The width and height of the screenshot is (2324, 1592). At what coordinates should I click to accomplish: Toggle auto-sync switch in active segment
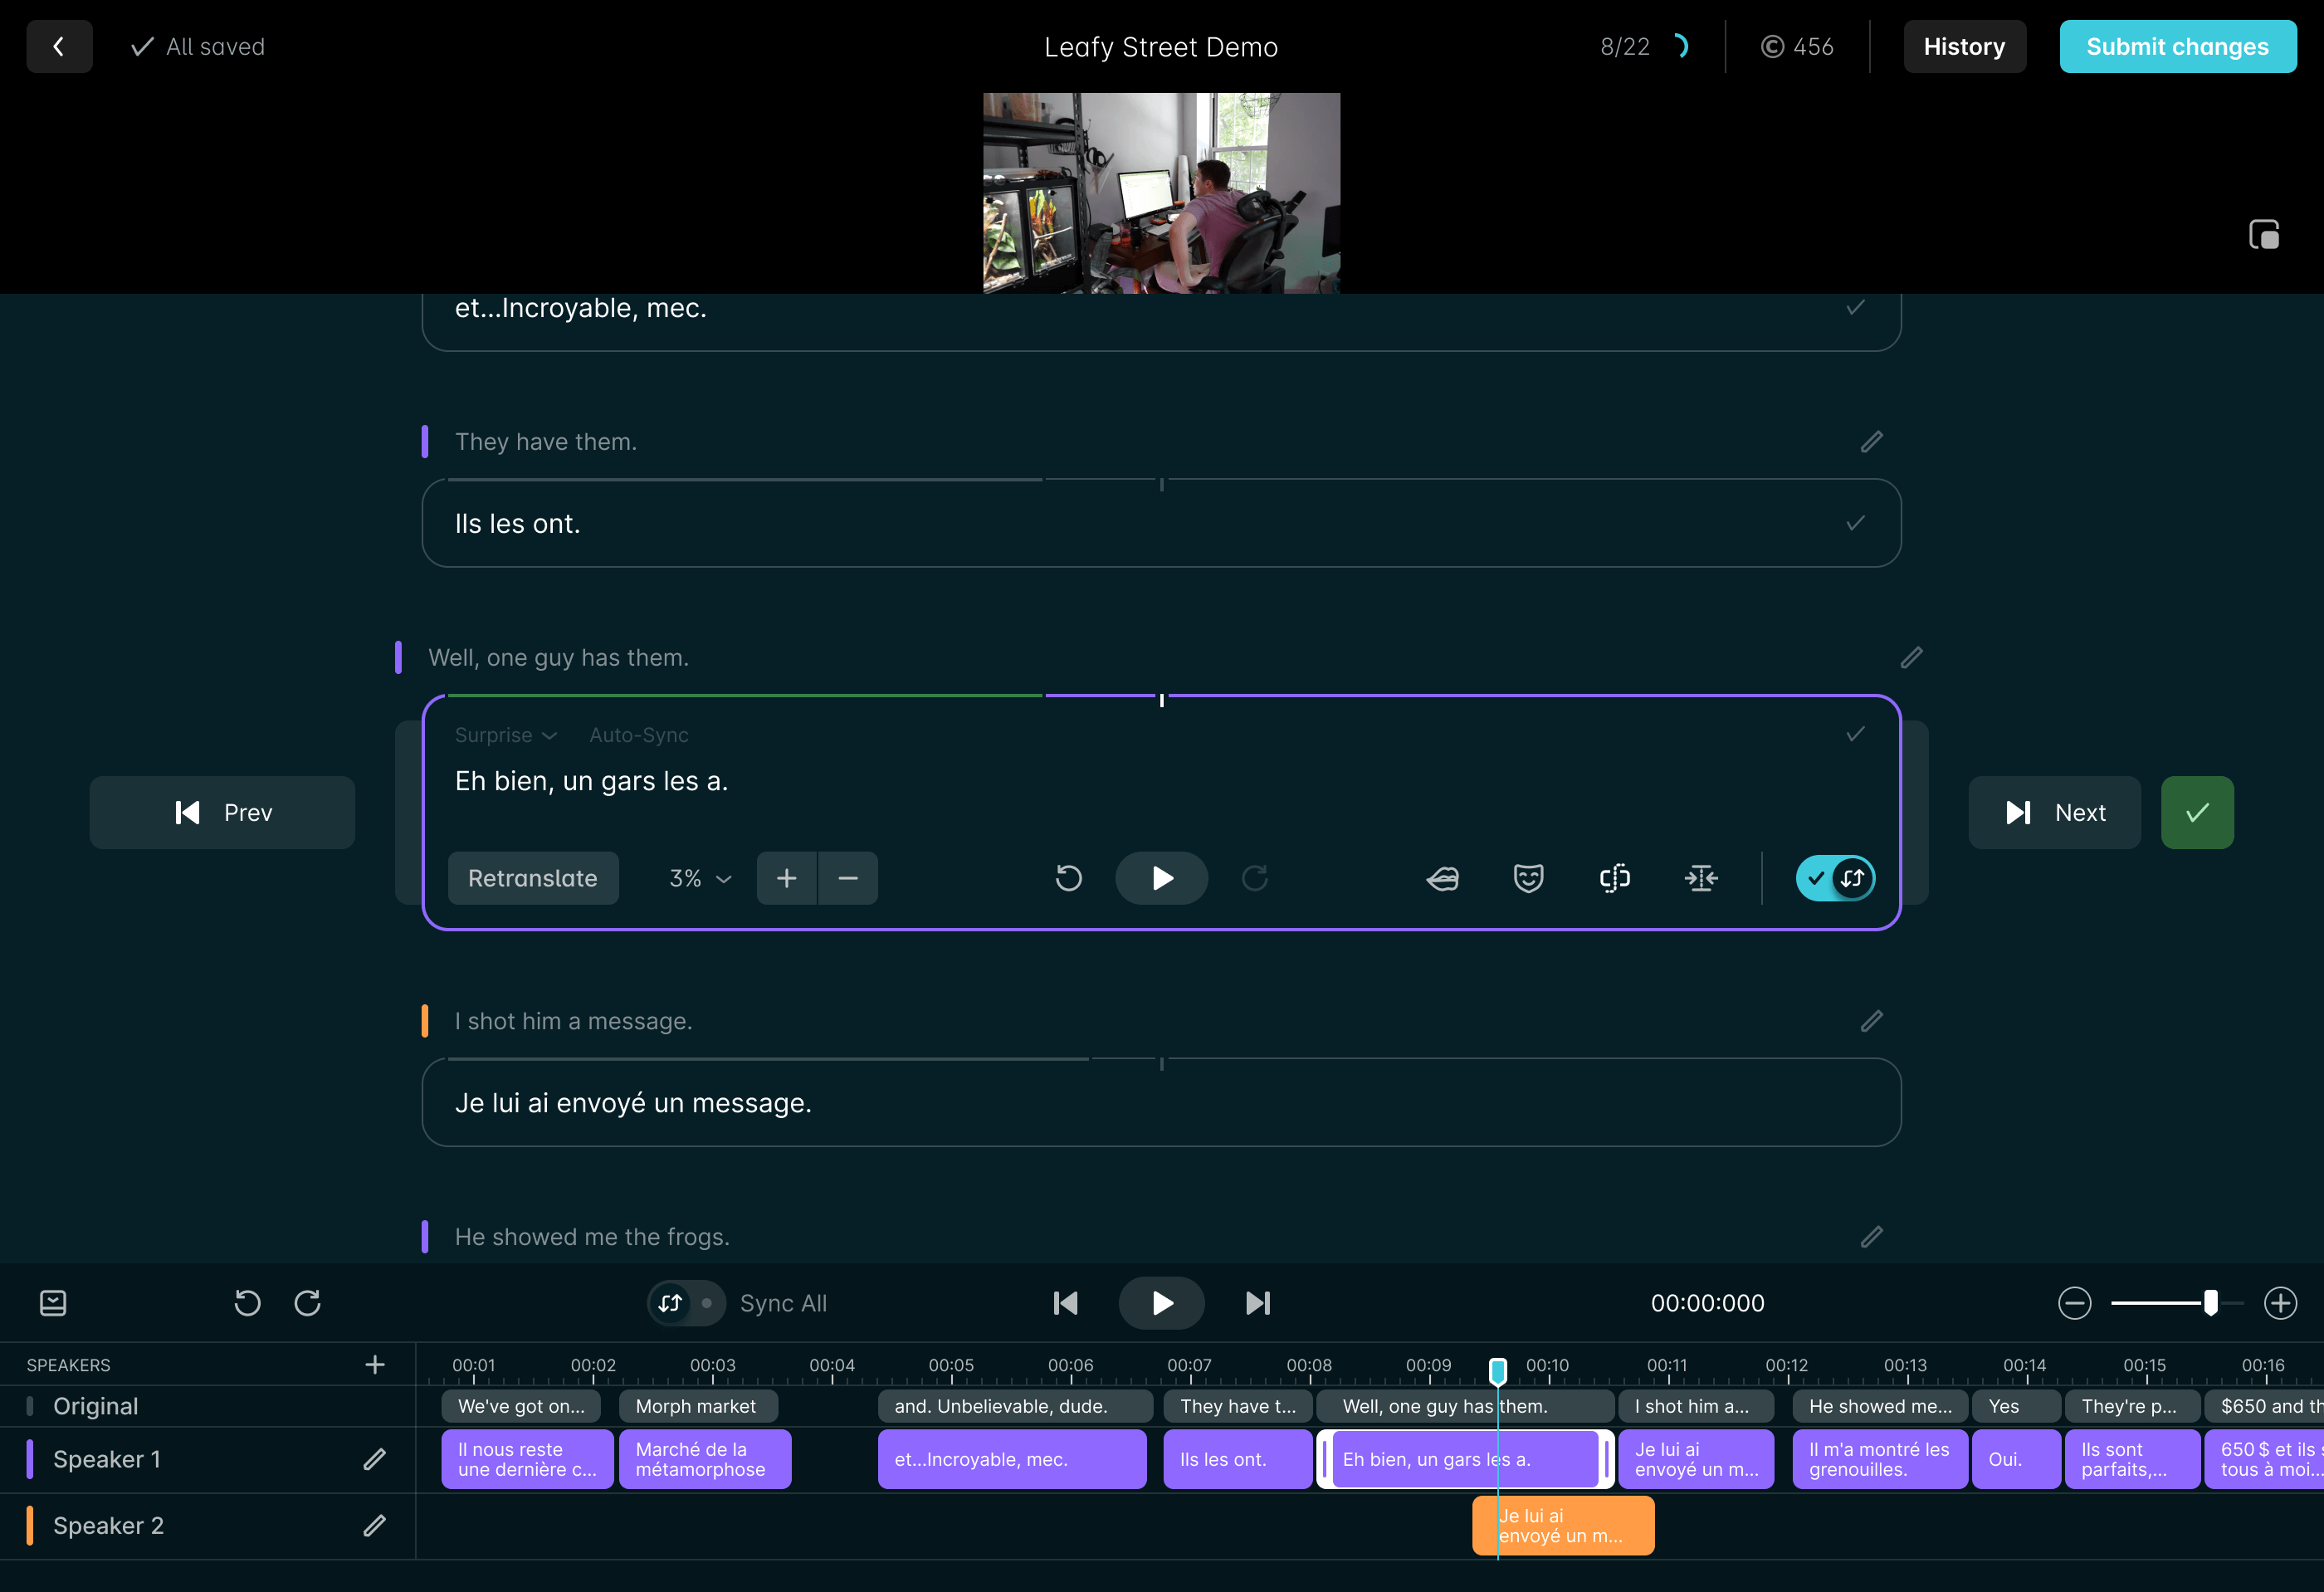1834,878
